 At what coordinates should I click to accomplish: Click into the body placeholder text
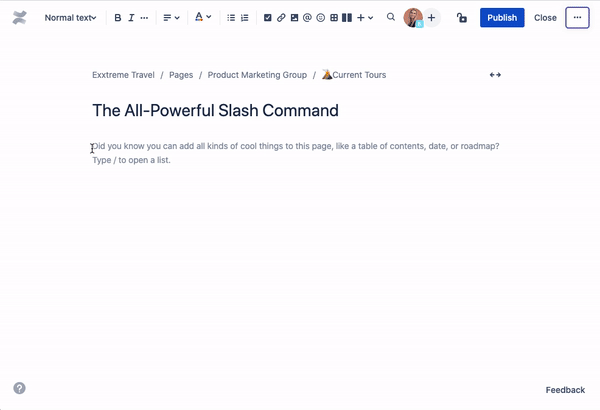tap(296, 153)
